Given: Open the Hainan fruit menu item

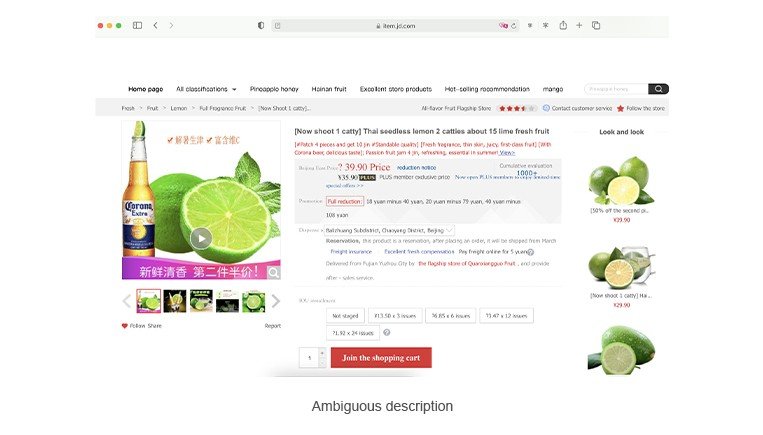Looking at the screenshot, I should point(329,89).
